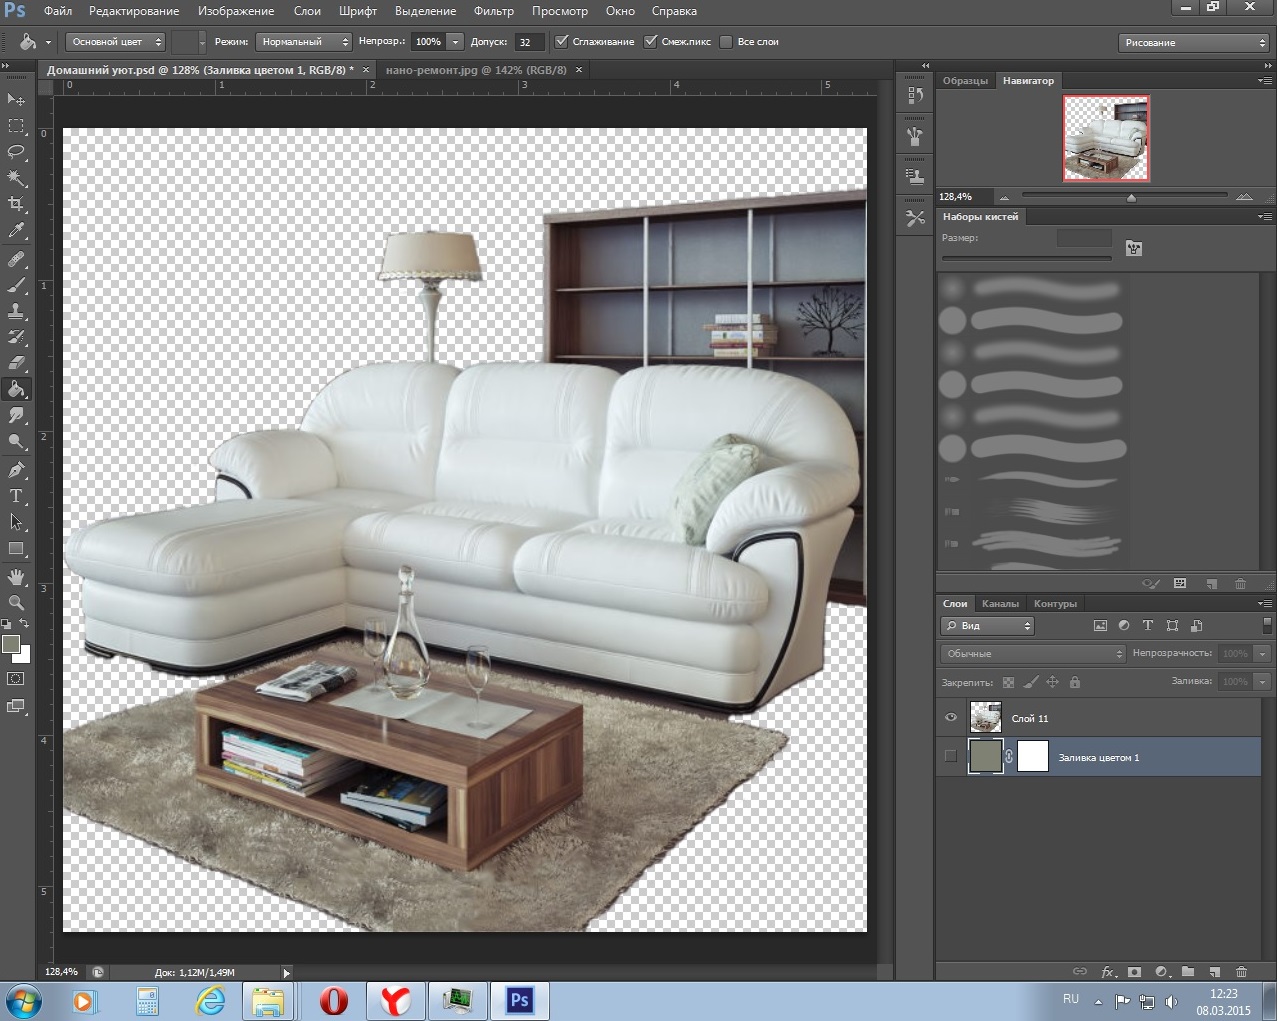Select the History Brush tool
The width and height of the screenshot is (1279, 1021).
click(16, 337)
